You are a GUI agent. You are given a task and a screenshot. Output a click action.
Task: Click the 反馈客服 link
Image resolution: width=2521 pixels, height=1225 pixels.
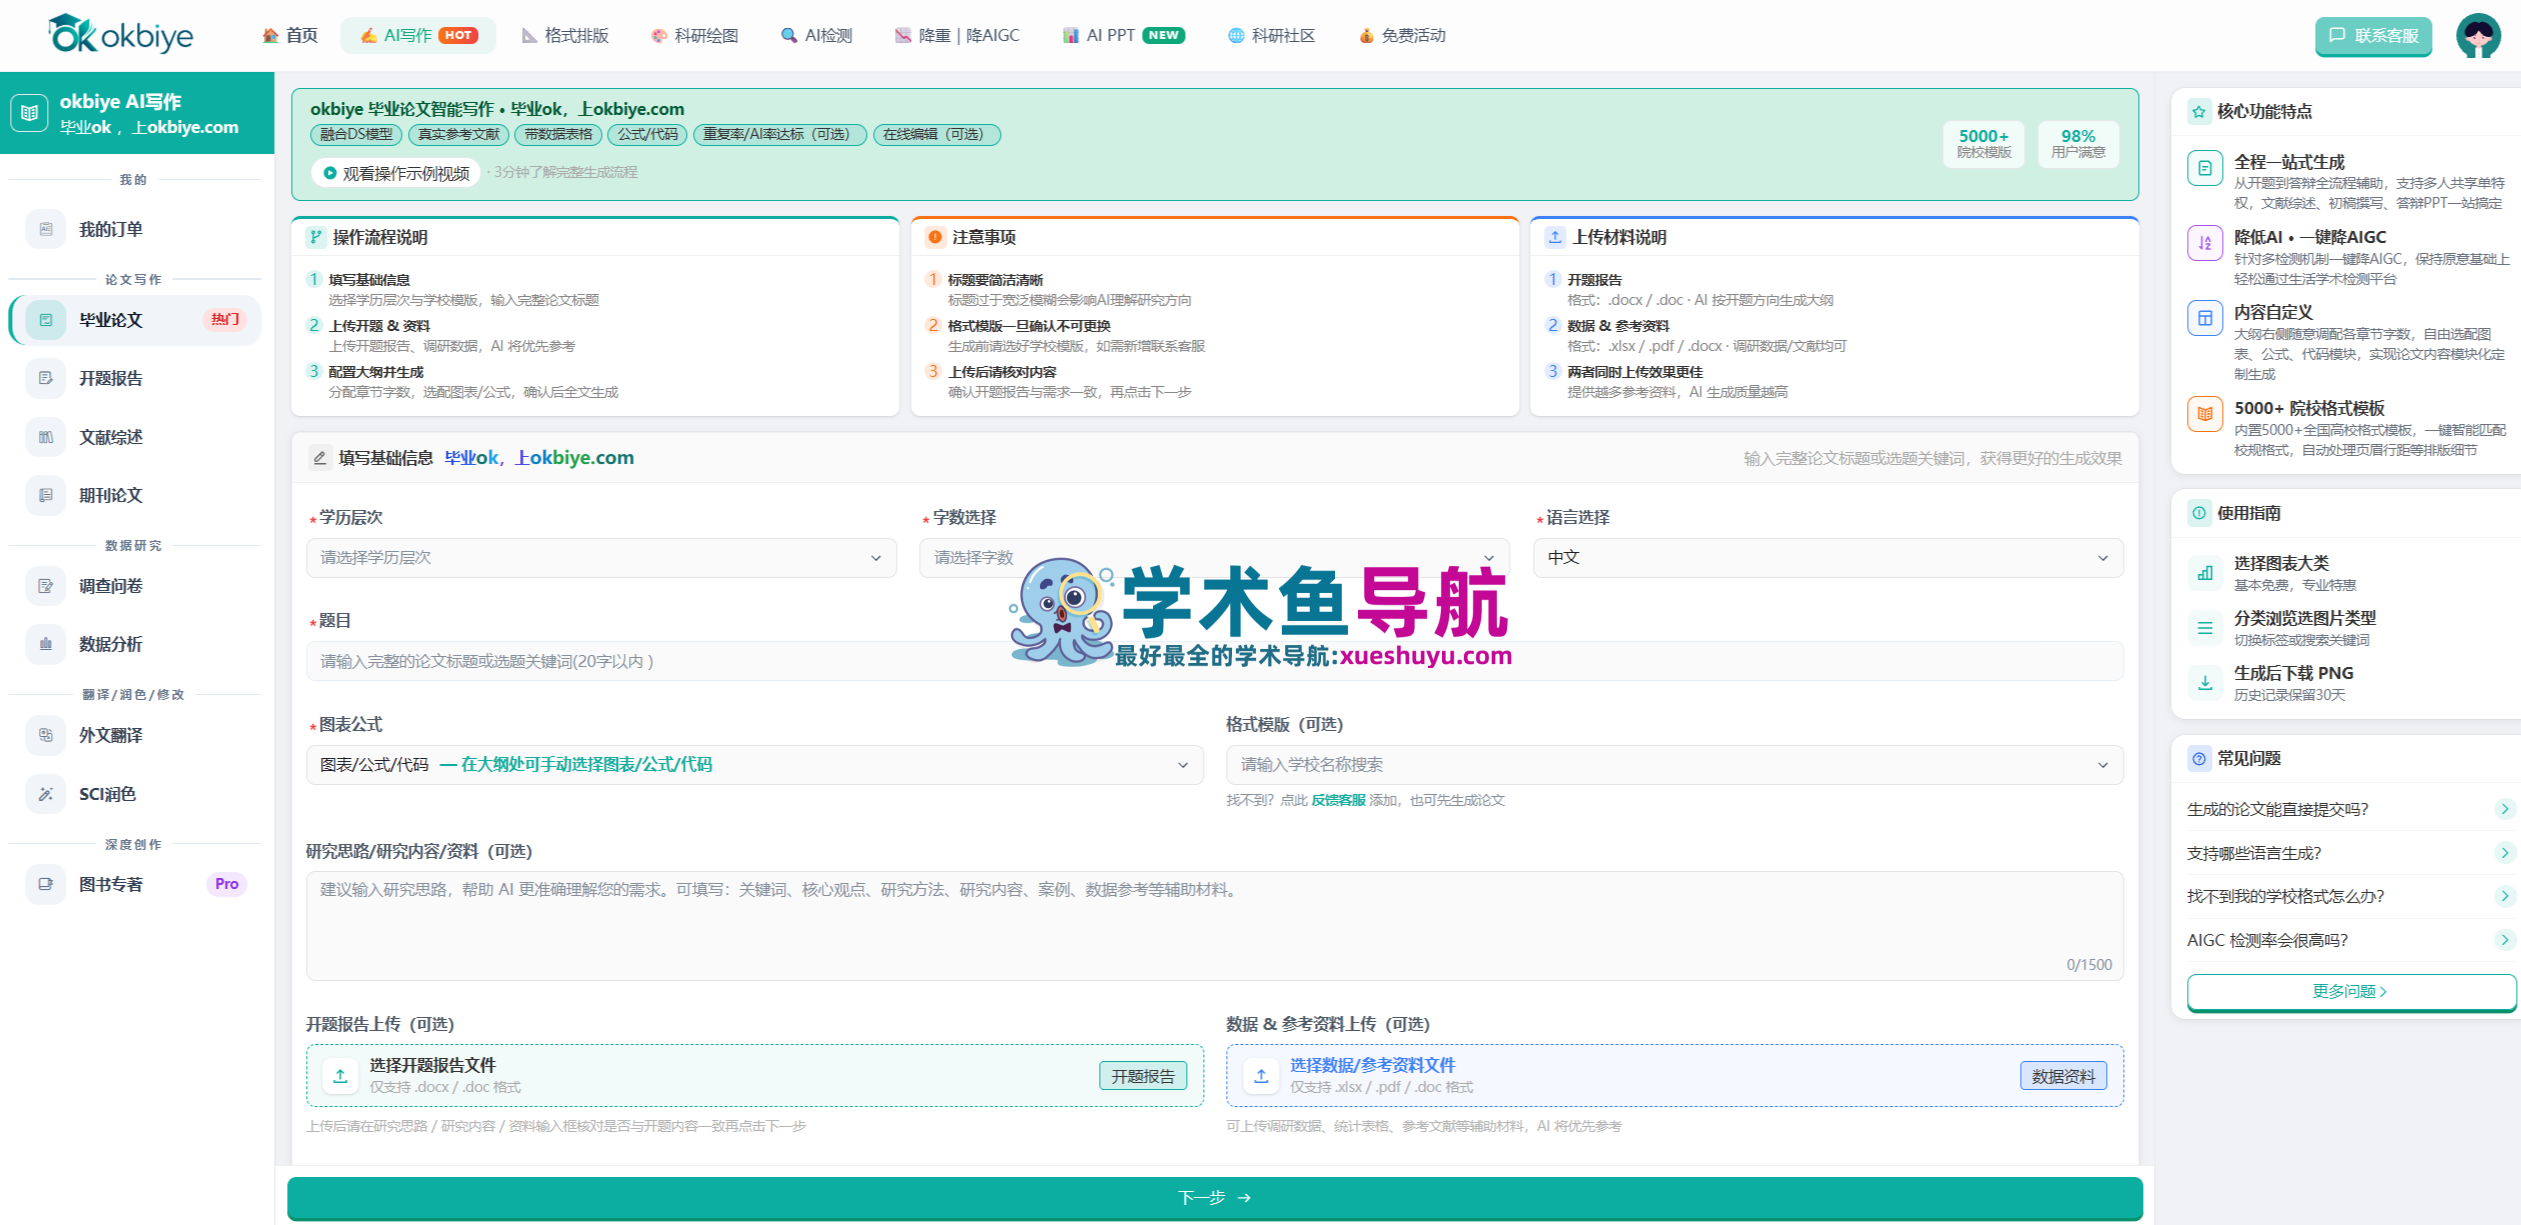[1338, 801]
